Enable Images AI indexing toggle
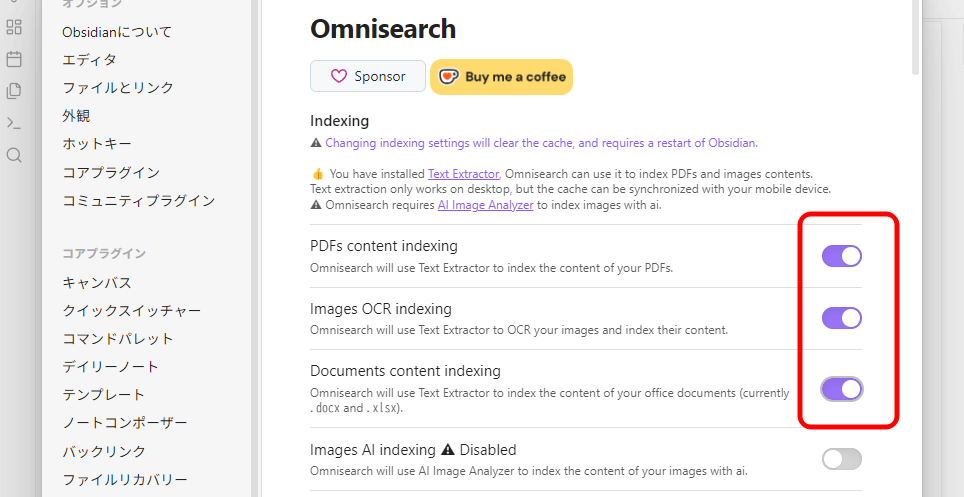 click(842, 459)
